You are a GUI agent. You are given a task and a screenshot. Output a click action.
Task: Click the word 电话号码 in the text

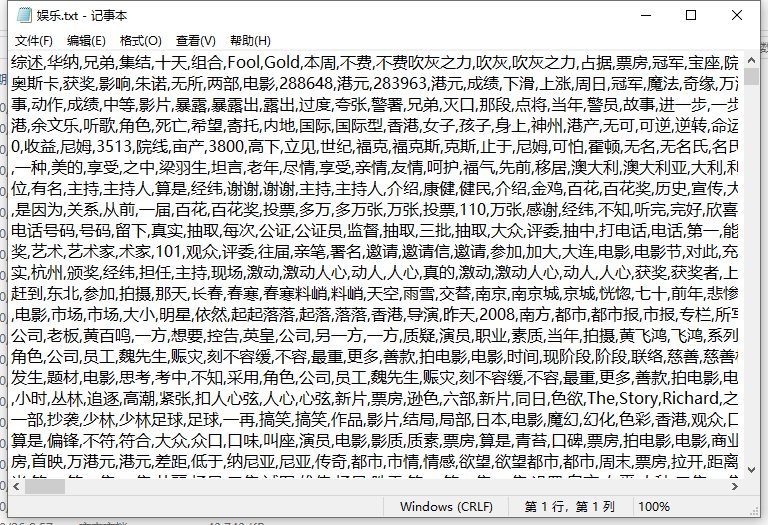click(x=43, y=231)
